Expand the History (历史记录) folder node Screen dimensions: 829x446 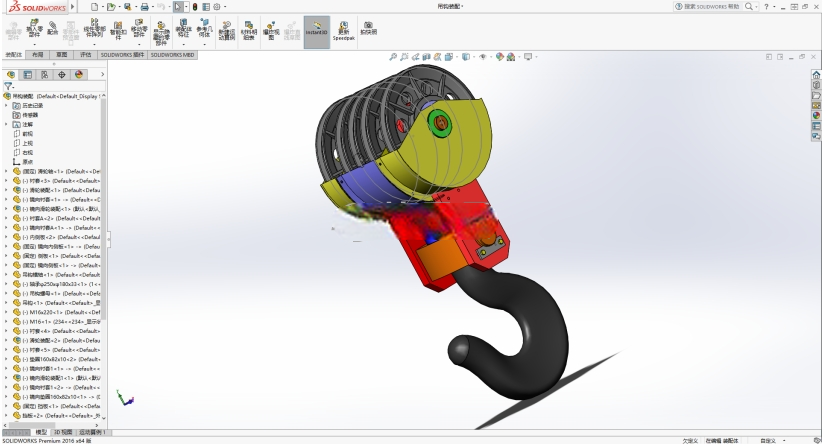[6, 106]
